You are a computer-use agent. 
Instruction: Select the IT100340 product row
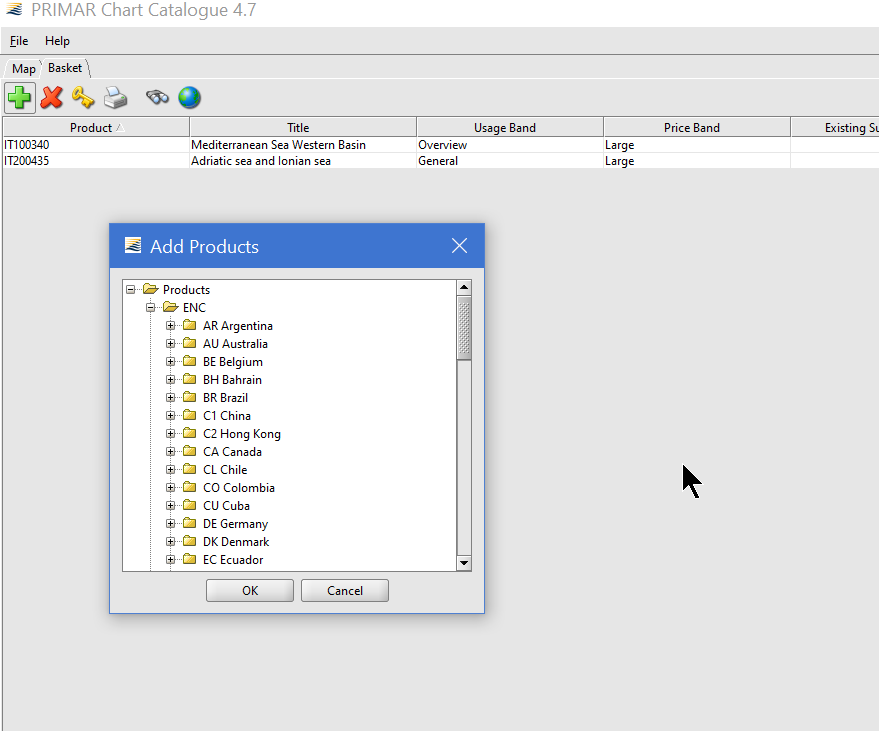click(441, 145)
